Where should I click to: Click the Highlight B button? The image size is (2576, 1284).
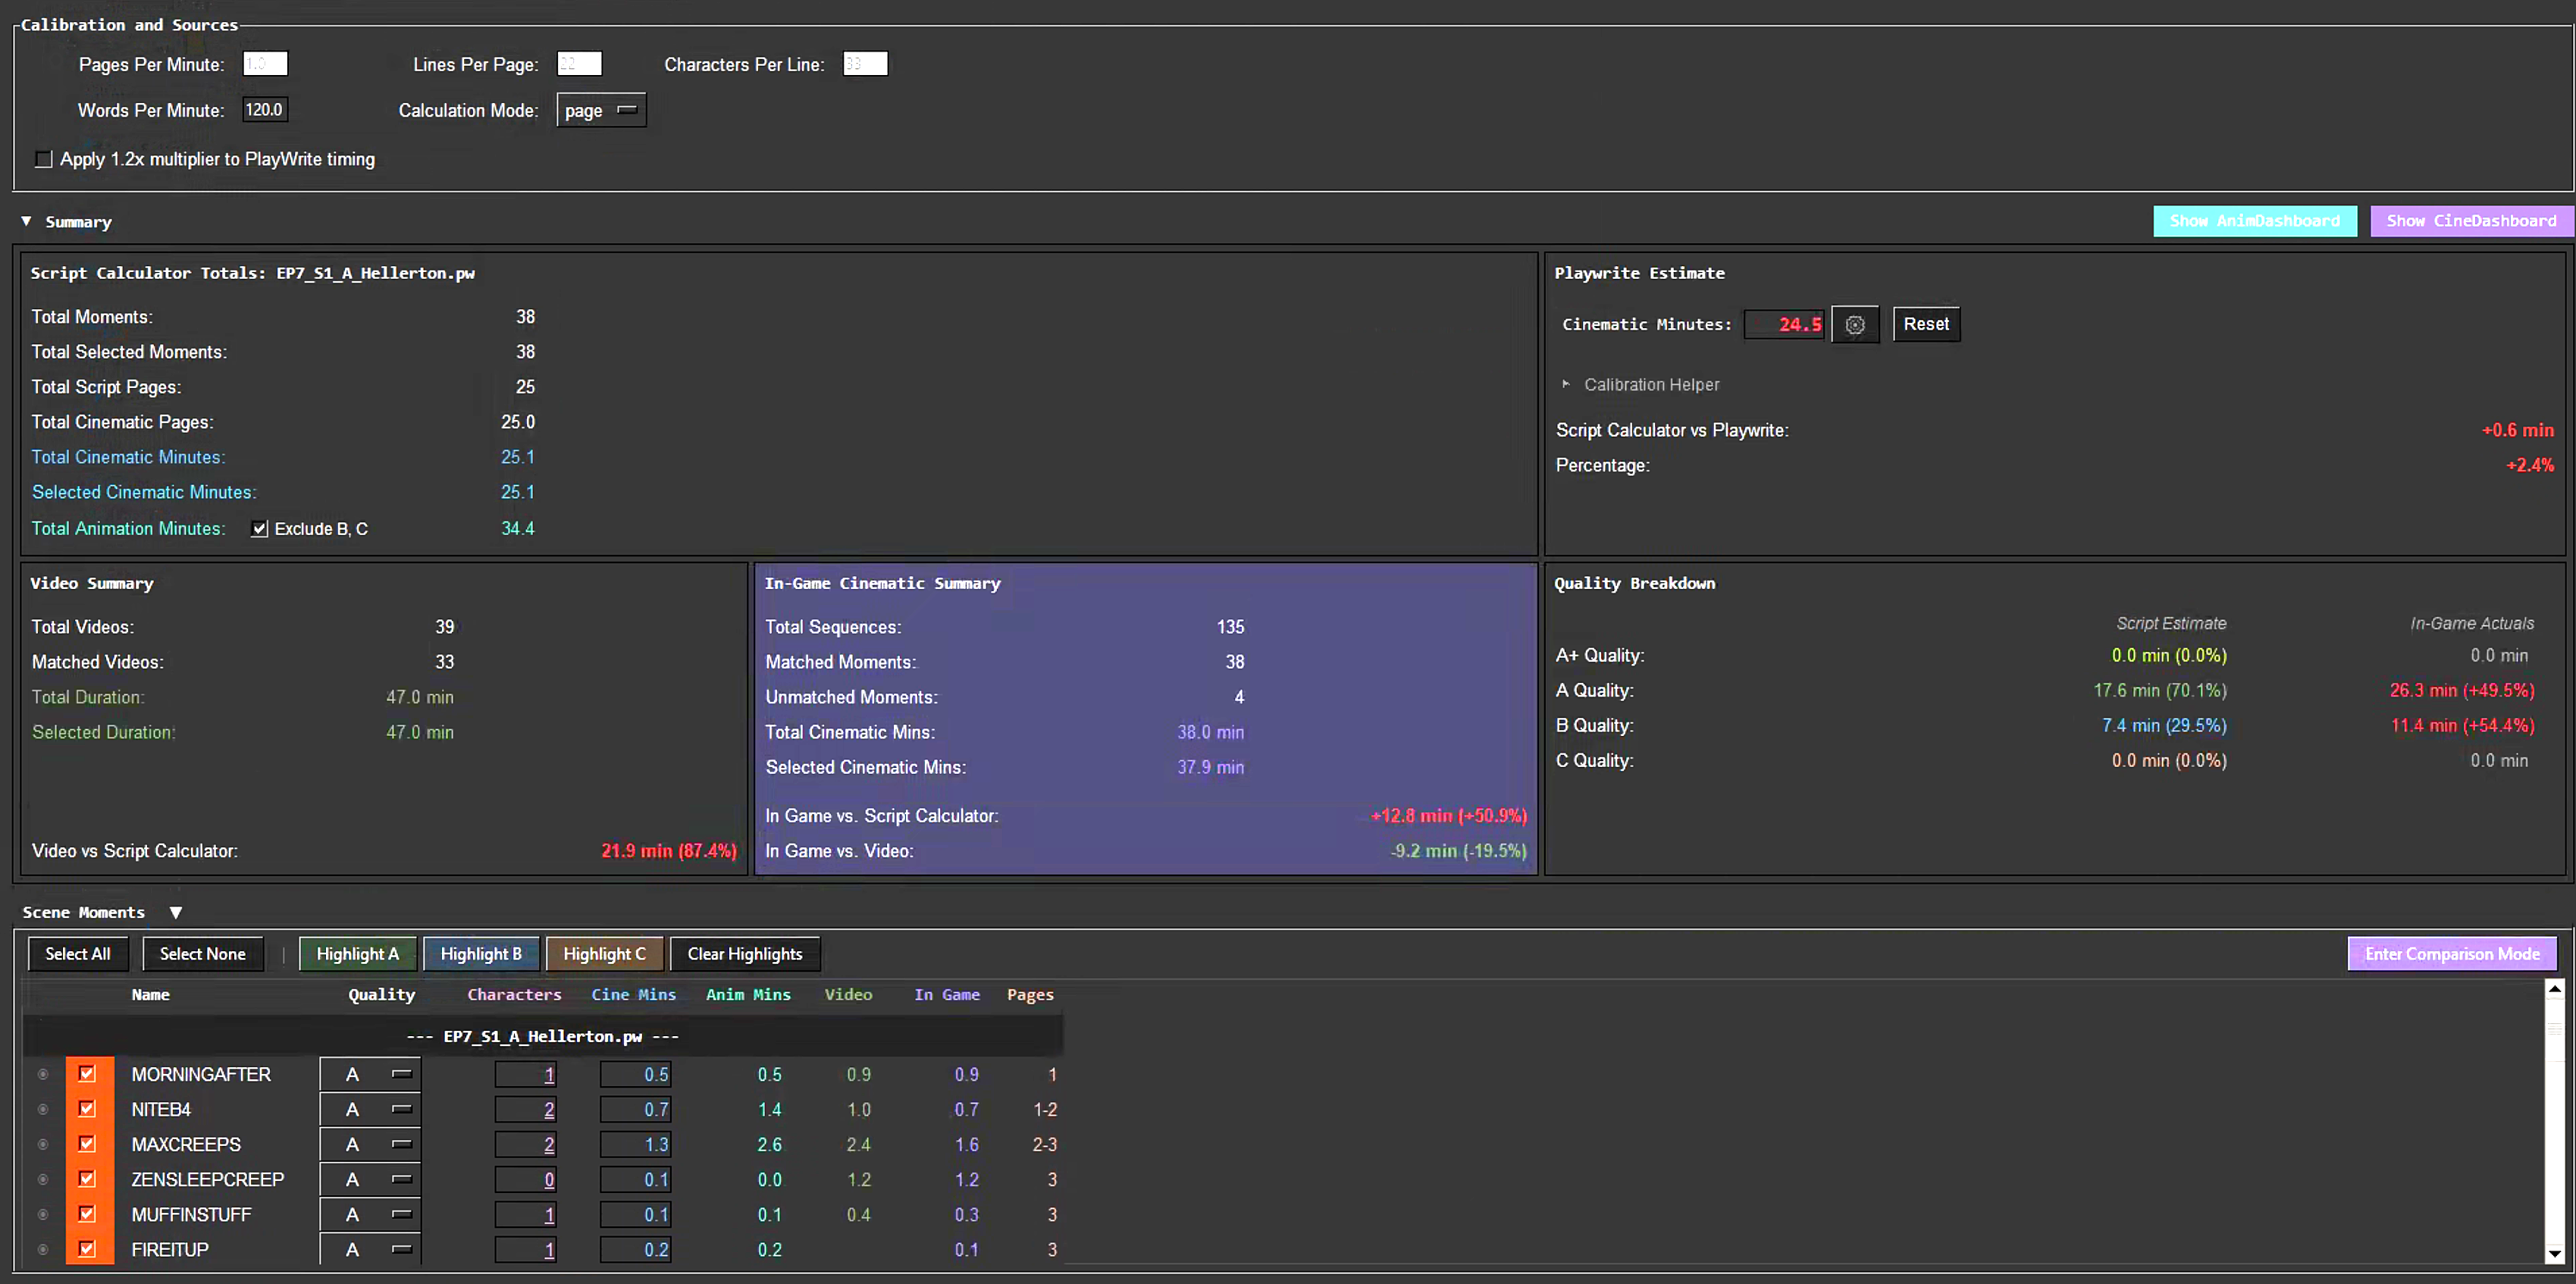pyautogui.click(x=481, y=953)
